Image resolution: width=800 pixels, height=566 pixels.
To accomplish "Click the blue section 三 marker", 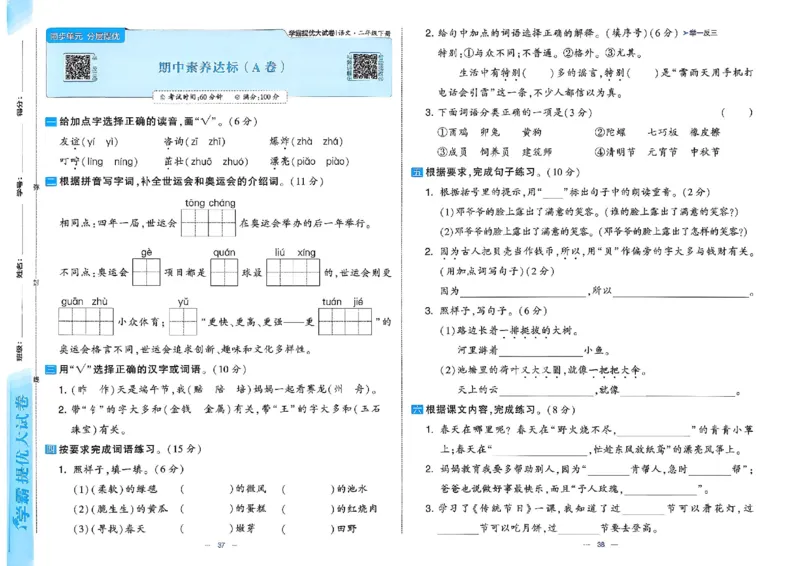I will (51, 370).
